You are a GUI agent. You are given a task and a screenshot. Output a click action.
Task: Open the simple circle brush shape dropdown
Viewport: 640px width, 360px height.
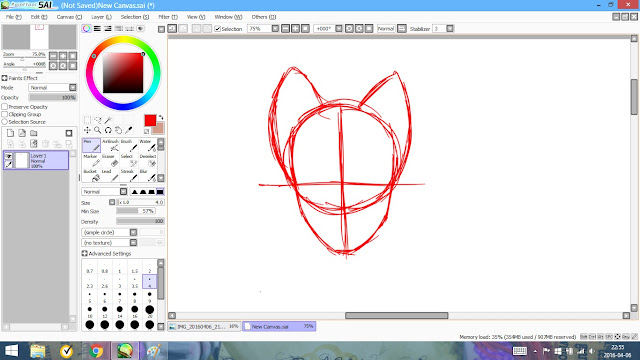pyautogui.click(x=109, y=232)
